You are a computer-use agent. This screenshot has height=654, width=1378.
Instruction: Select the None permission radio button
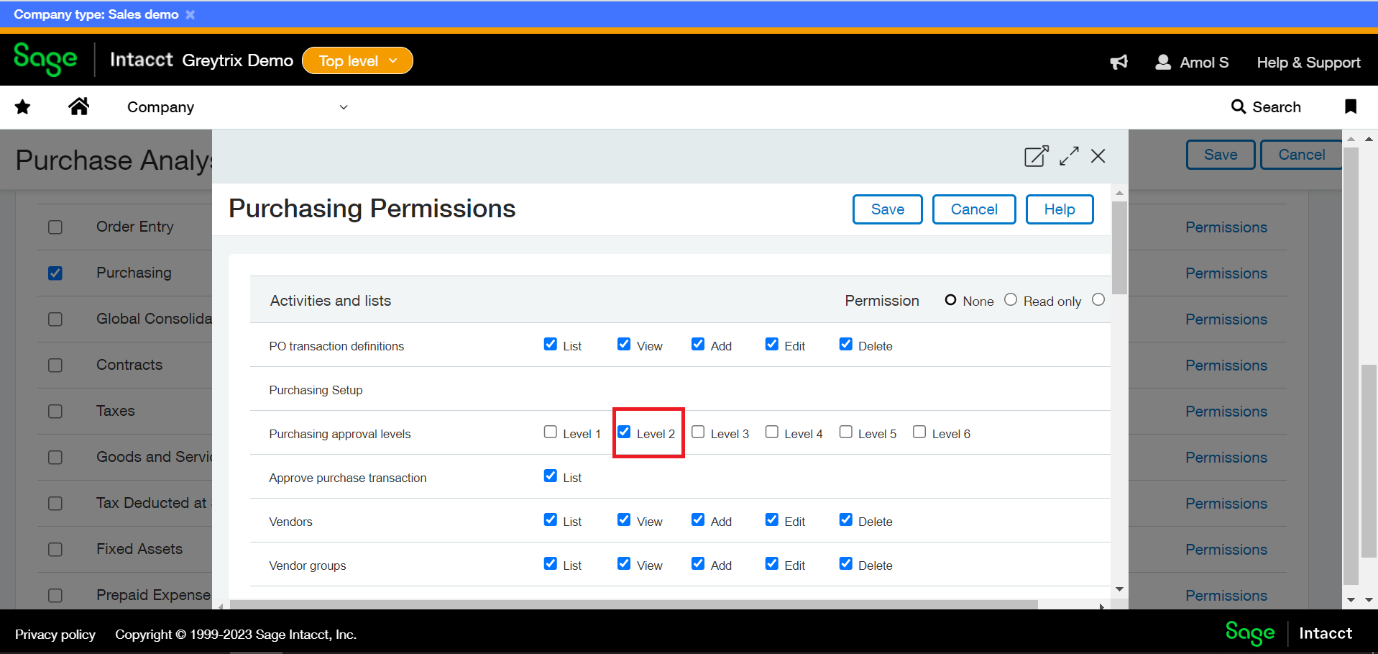951,300
